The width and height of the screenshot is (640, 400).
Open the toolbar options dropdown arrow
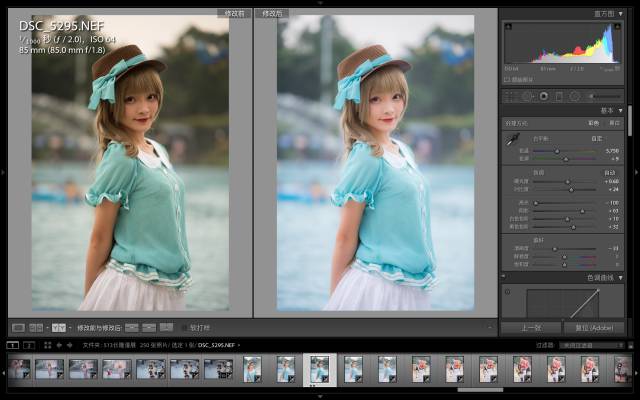pyautogui.click(x=489, y=327)
